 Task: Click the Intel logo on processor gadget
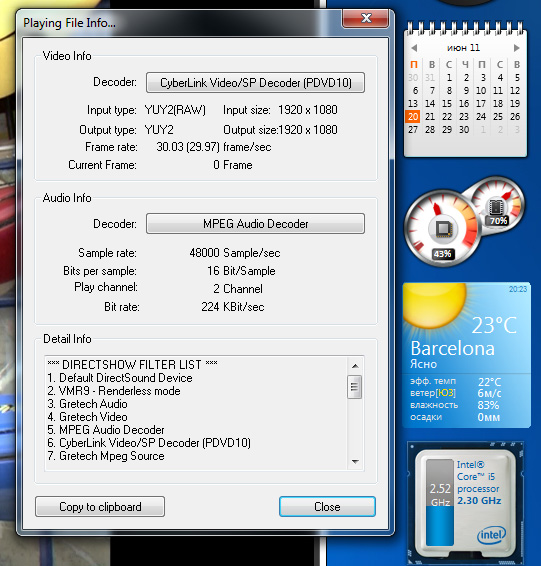tap(492, 534)
